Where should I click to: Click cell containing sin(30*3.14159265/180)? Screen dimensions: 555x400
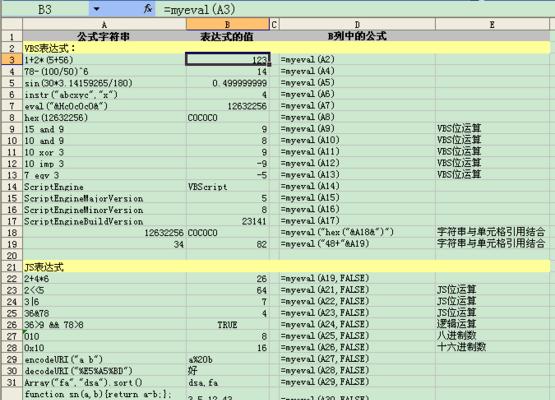[104, 83]
